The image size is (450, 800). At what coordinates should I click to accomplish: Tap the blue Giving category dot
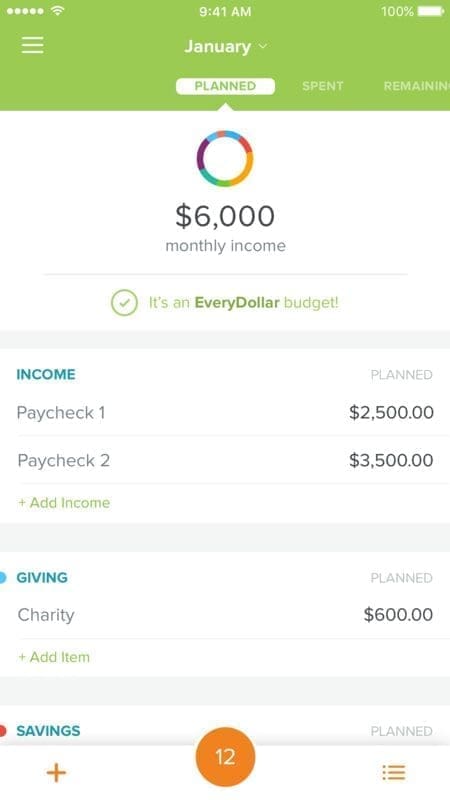tap(3, 578)
